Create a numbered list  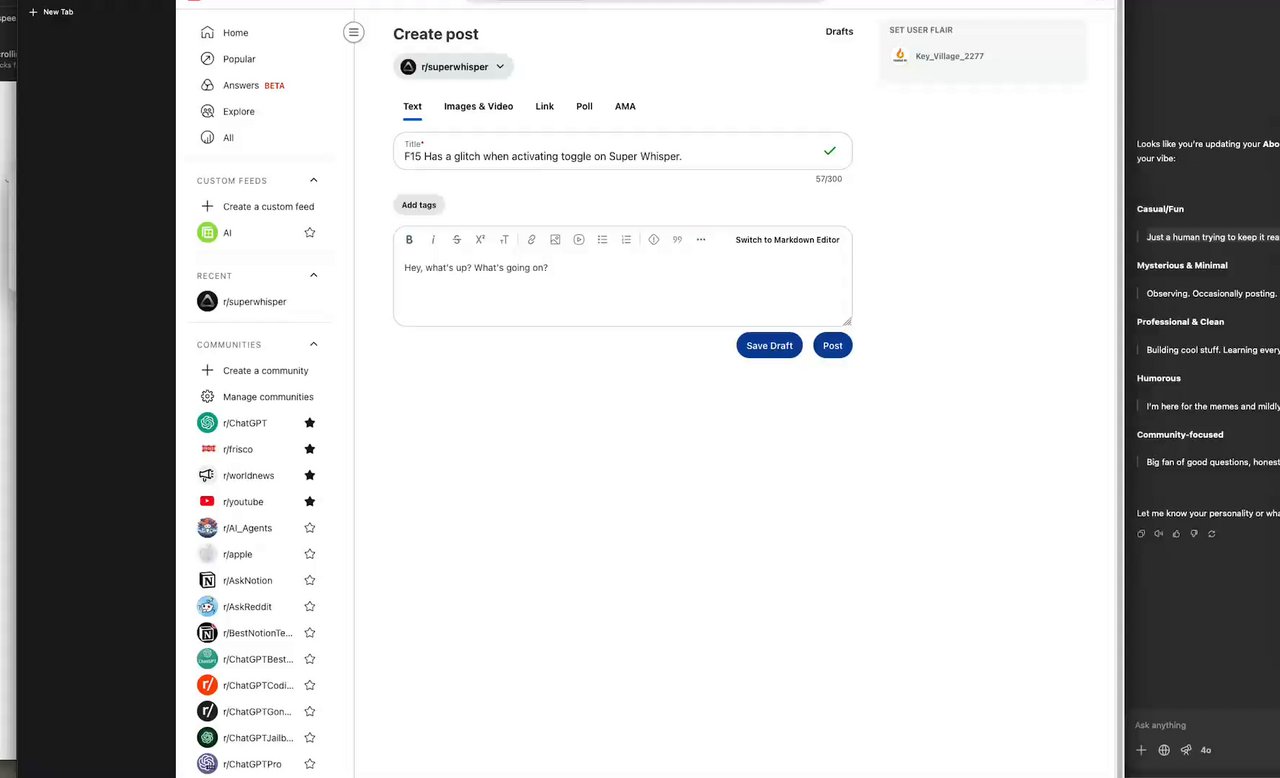point(626,240)
